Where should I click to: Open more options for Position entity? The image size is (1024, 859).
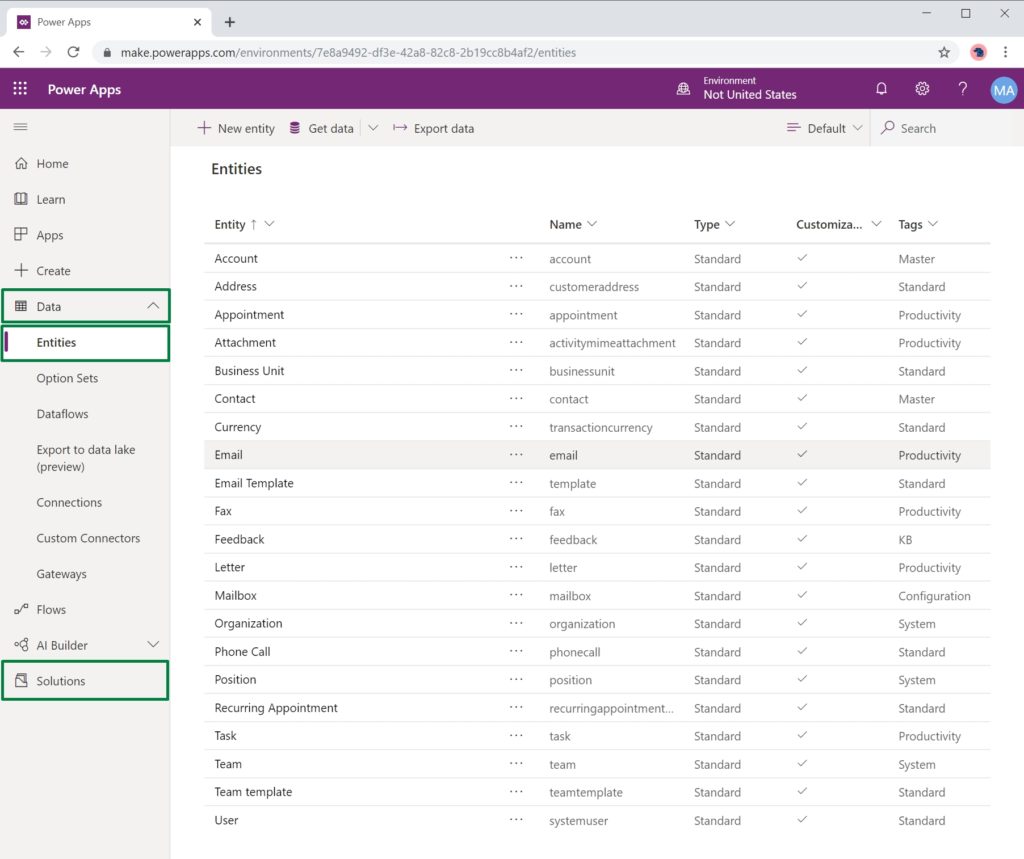pos(516,679)
